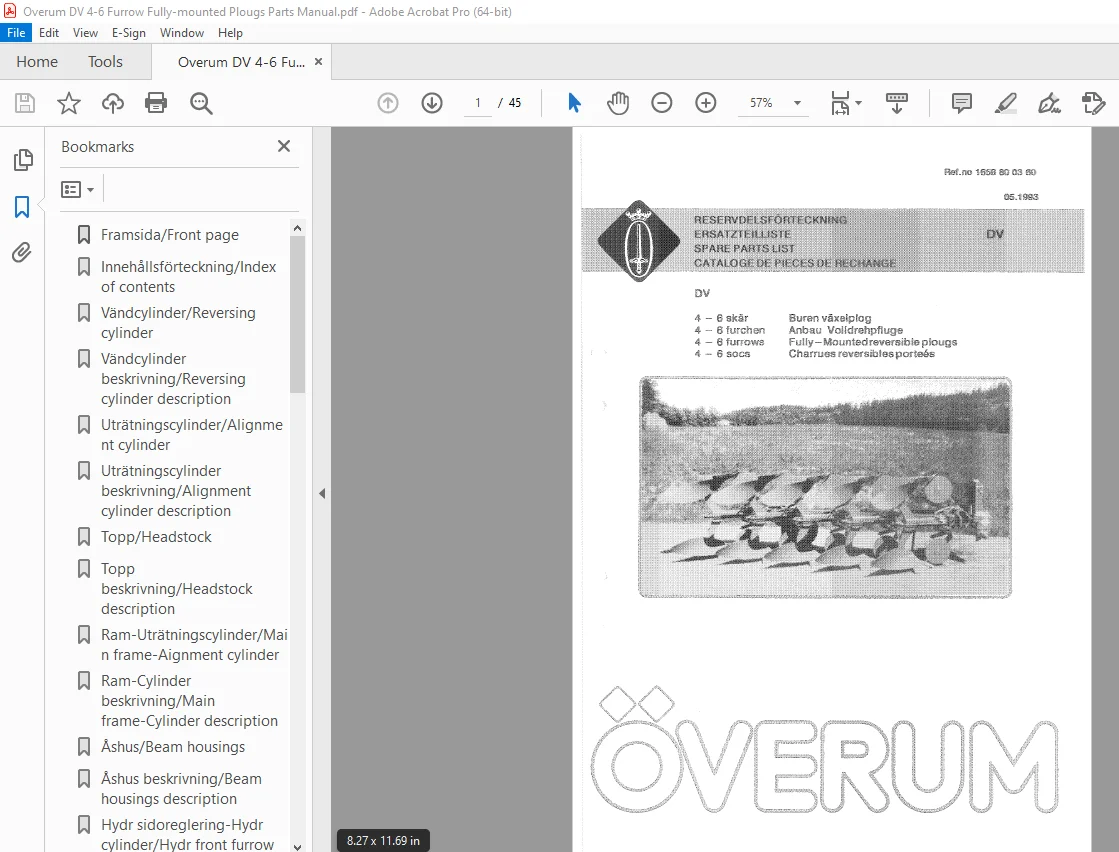Viewport: 1119px width, 852px height.
Task: Collapse the navigation pane arrow
Action: [322, 493]
